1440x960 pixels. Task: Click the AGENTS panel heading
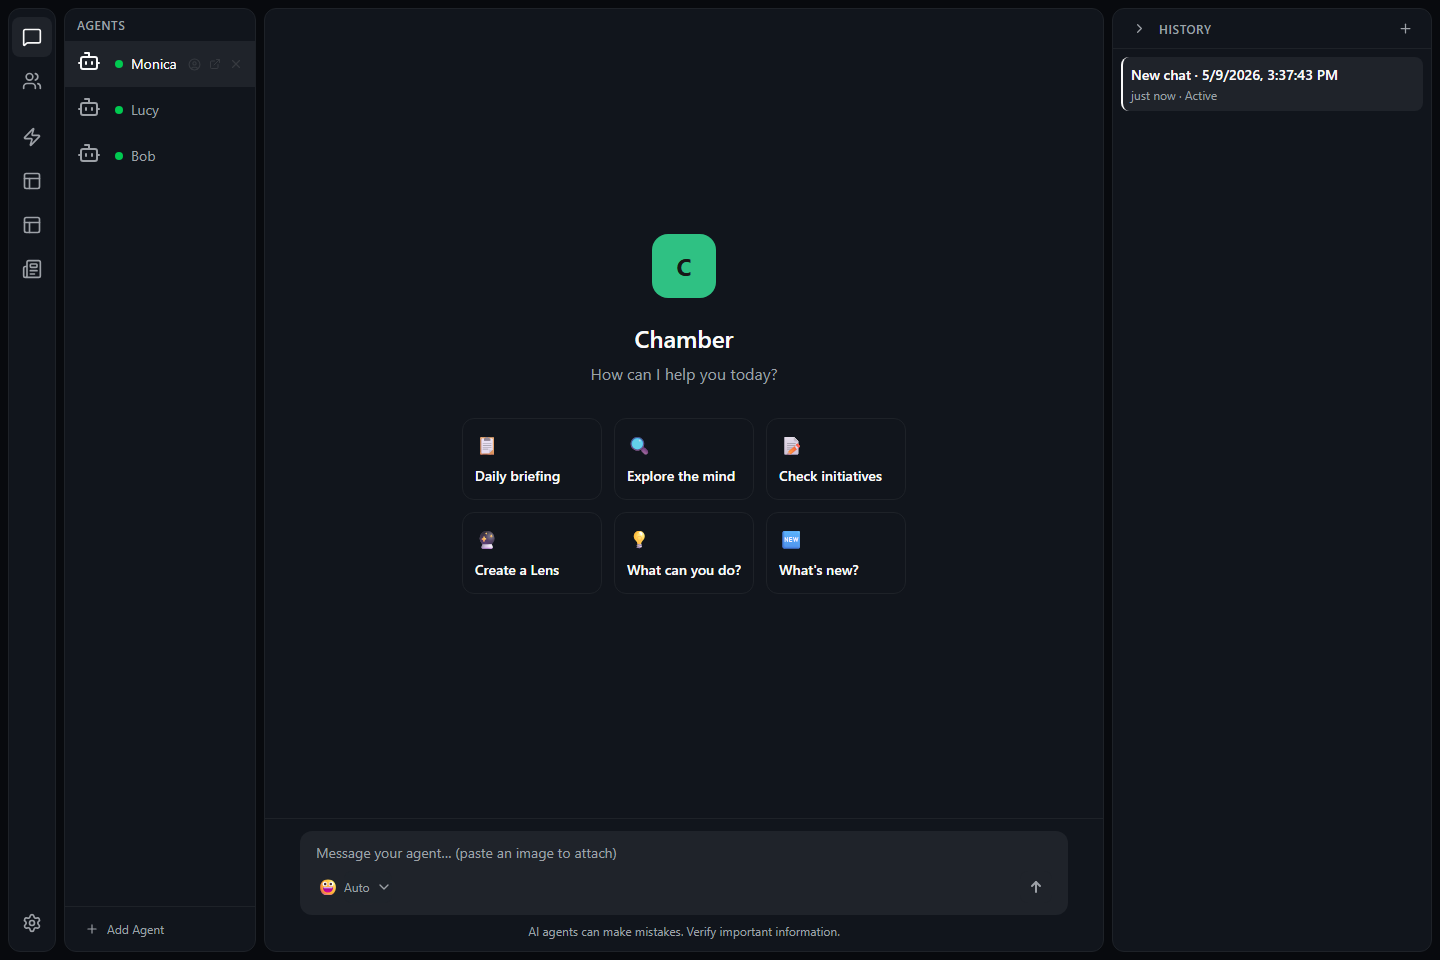point(101,25)
